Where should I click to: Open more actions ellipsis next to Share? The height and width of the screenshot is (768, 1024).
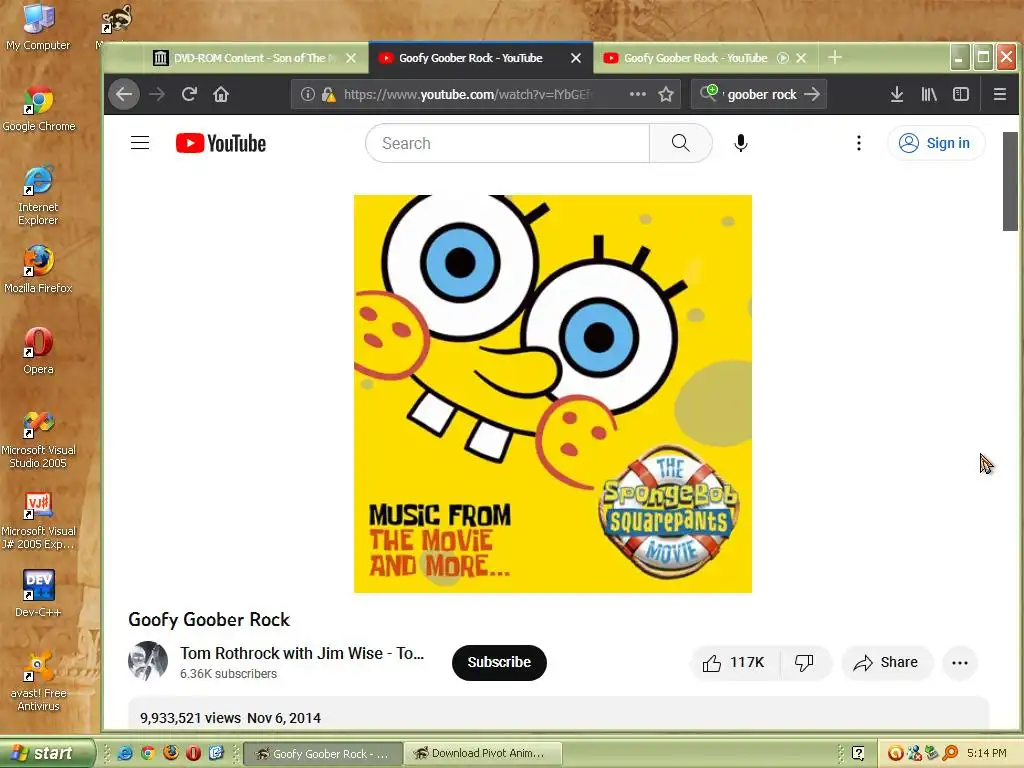pos(959,663)
